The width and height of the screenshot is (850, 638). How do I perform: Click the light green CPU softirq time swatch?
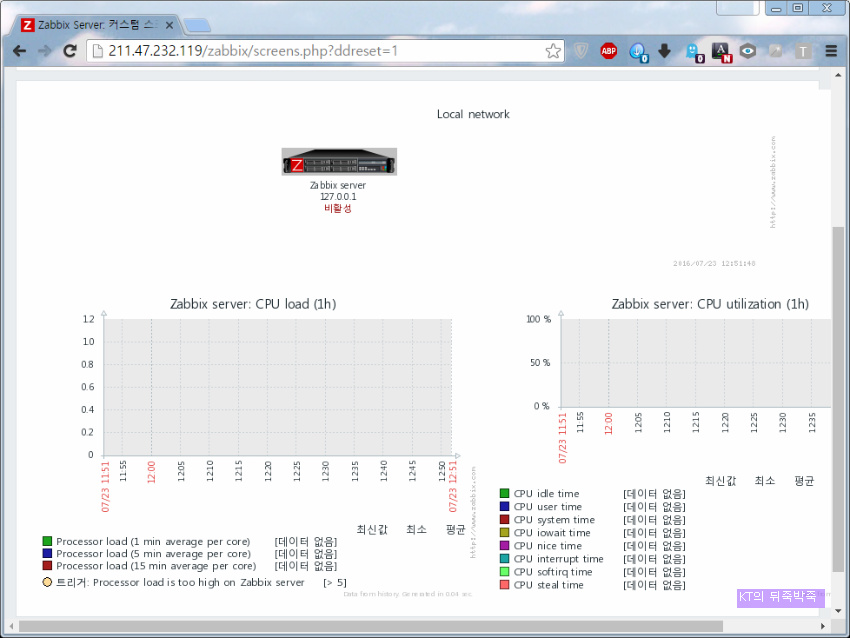(x=505, y=571)
